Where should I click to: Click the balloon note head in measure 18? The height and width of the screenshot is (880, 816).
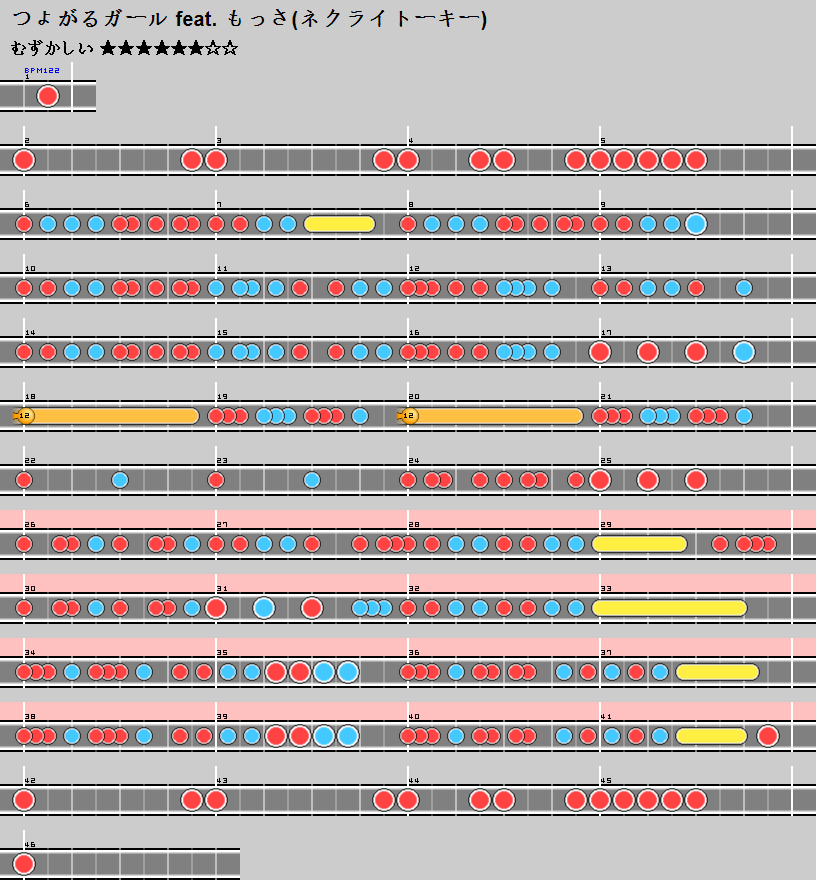point(24,416)
